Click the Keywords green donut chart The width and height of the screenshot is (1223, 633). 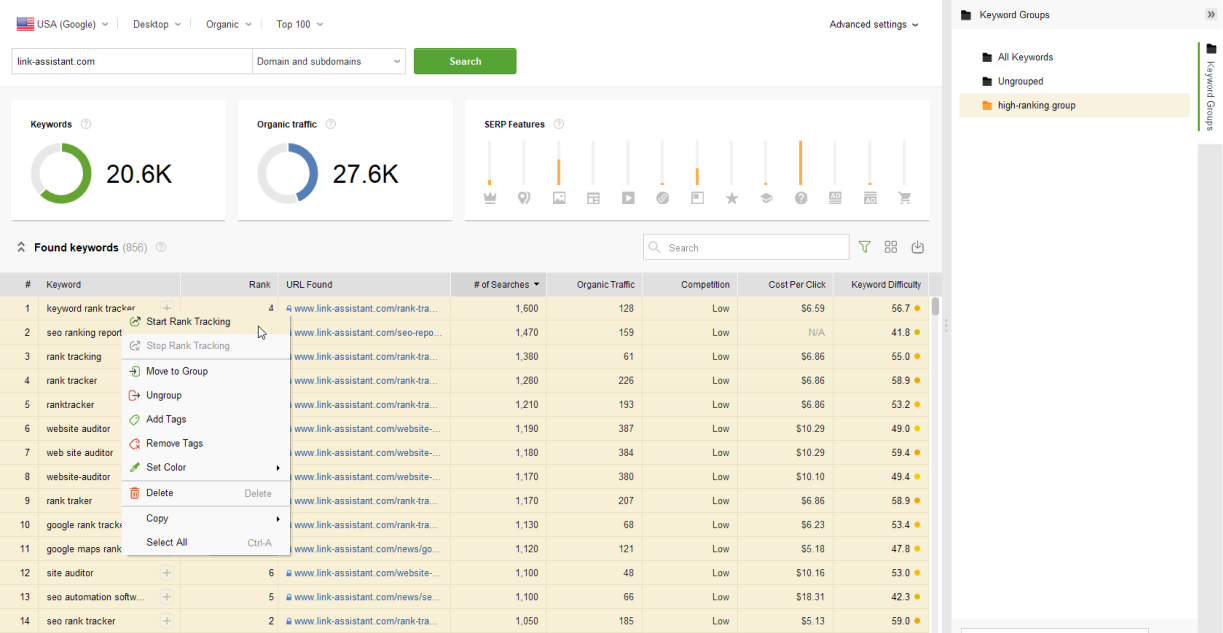pyautogui.click(x=61, y=174)
